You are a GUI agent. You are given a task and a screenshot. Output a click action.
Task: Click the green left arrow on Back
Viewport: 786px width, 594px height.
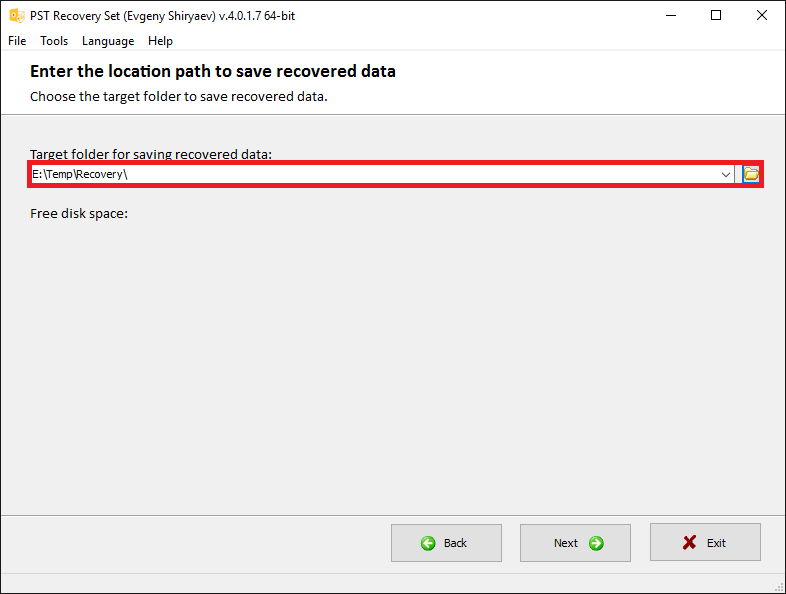(428, 543)
